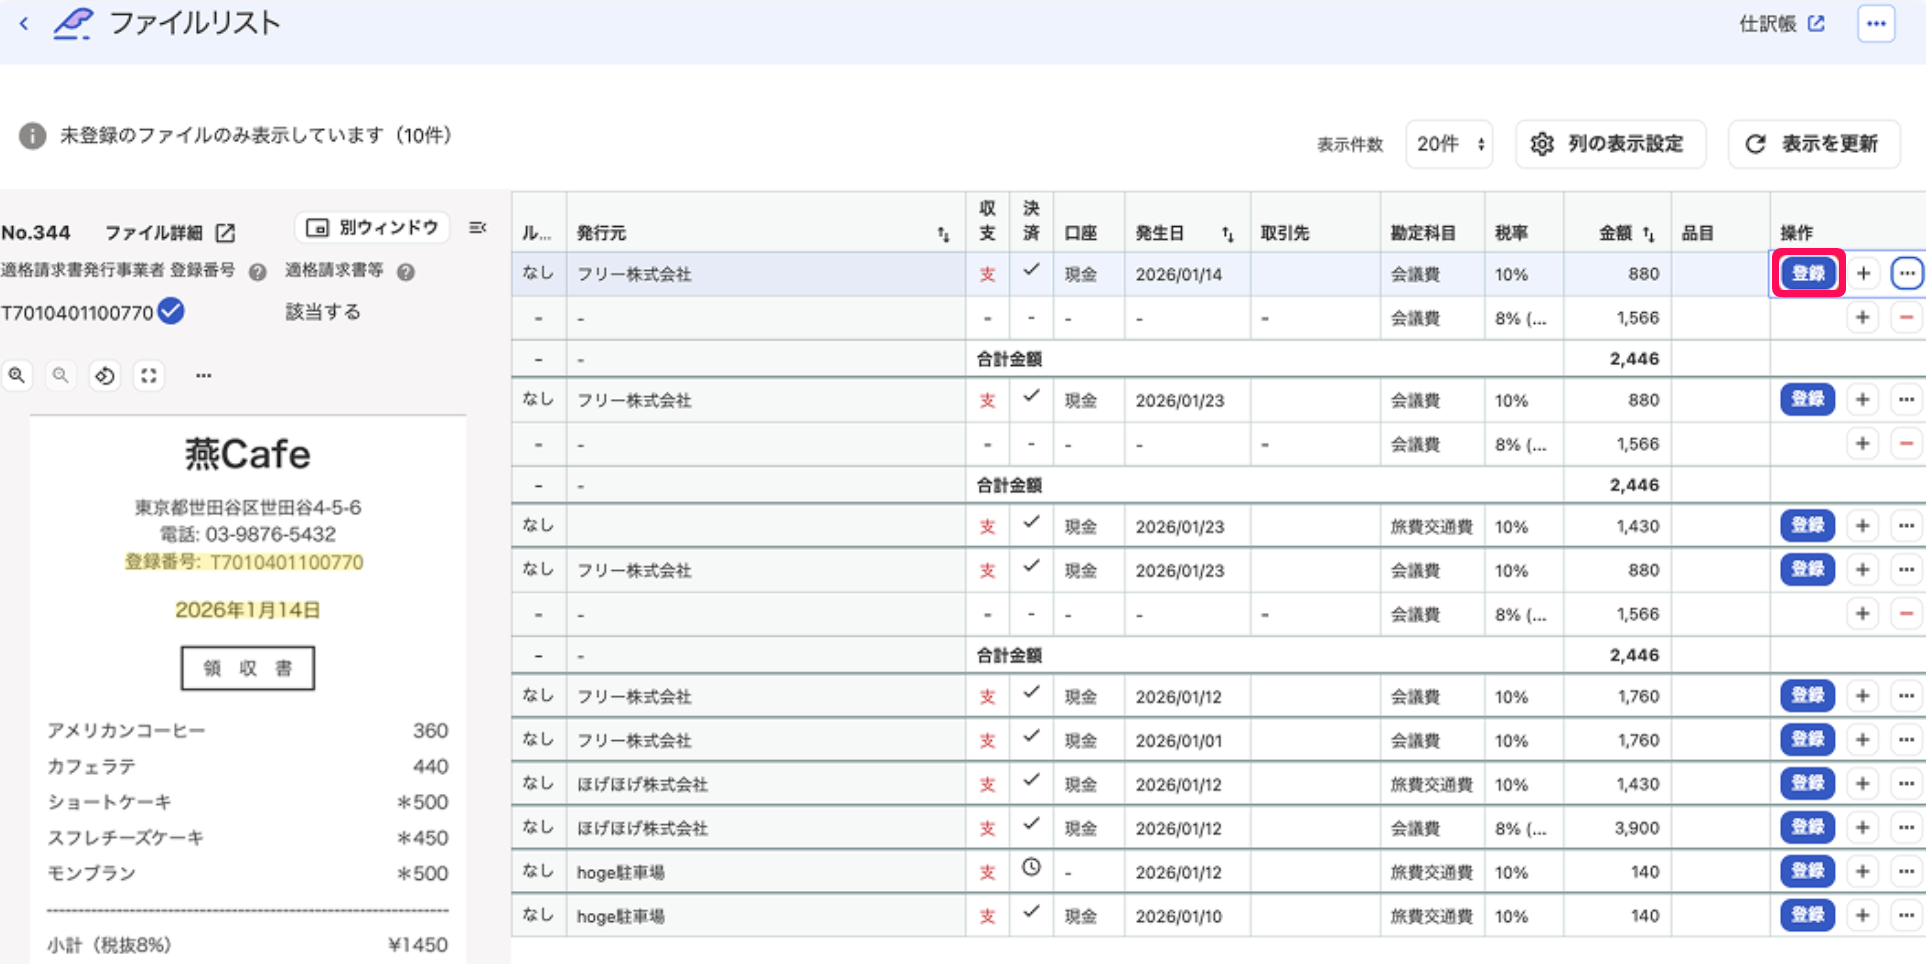Click the pending clock icon in hoge駐車場 row
The height and width of the screenshot is (964, 1926).
click(x=1031, y=868)
